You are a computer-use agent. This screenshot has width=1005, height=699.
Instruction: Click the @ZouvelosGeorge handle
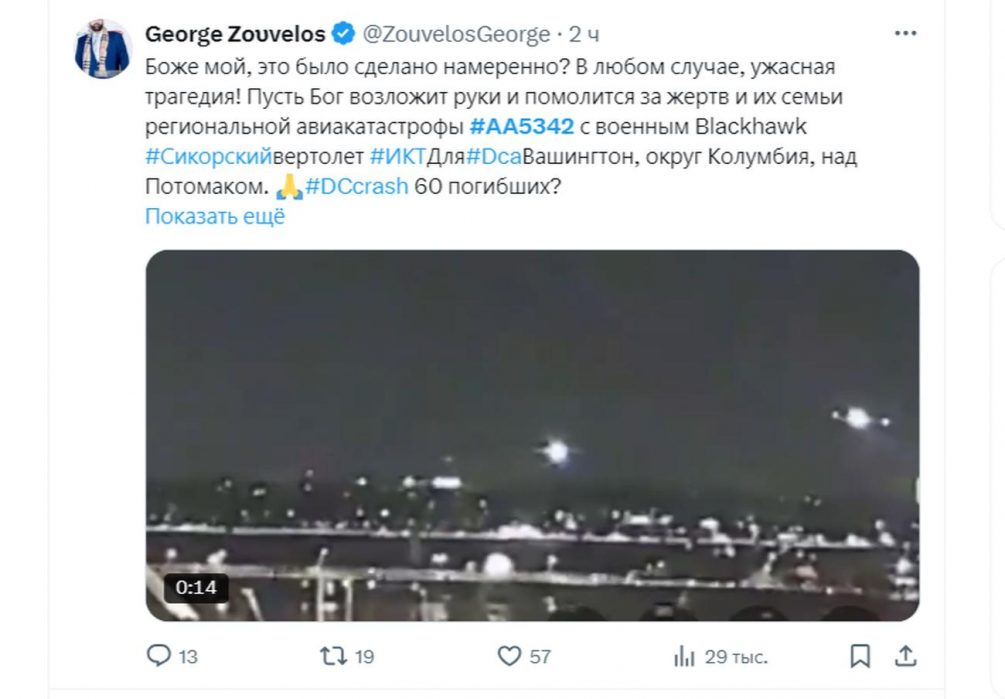click(x=455, y=34)
